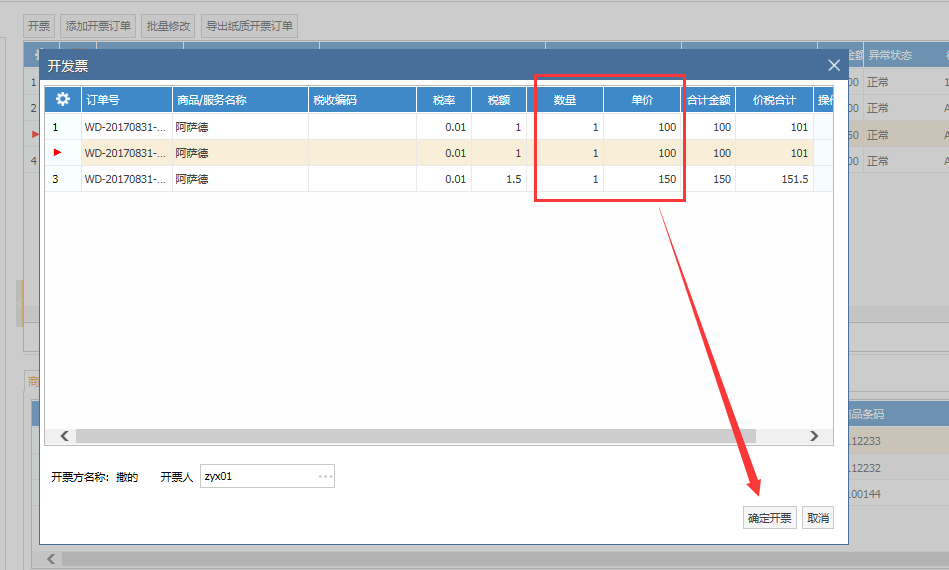Select row 3 by its row number
Image resolution: width=949 pixels, height=570 pixels.
(x=55, y=179)
